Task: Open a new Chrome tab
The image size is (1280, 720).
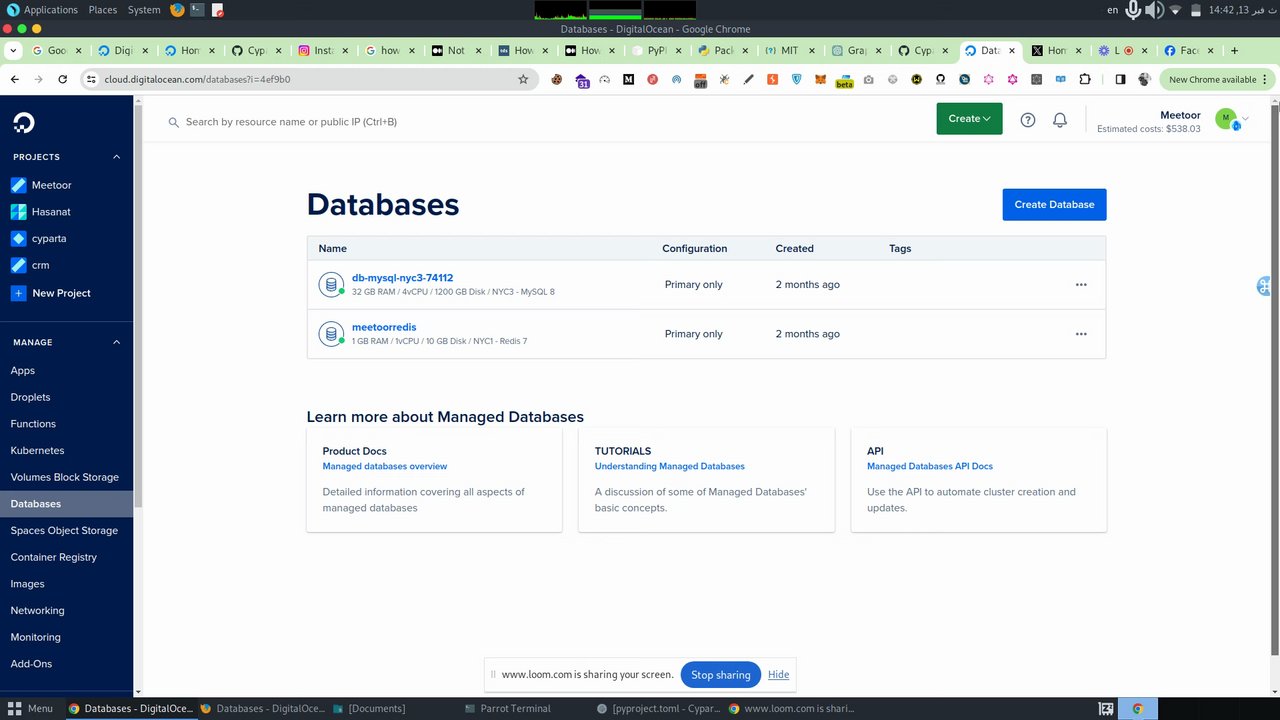Action: coord(1234,50)
